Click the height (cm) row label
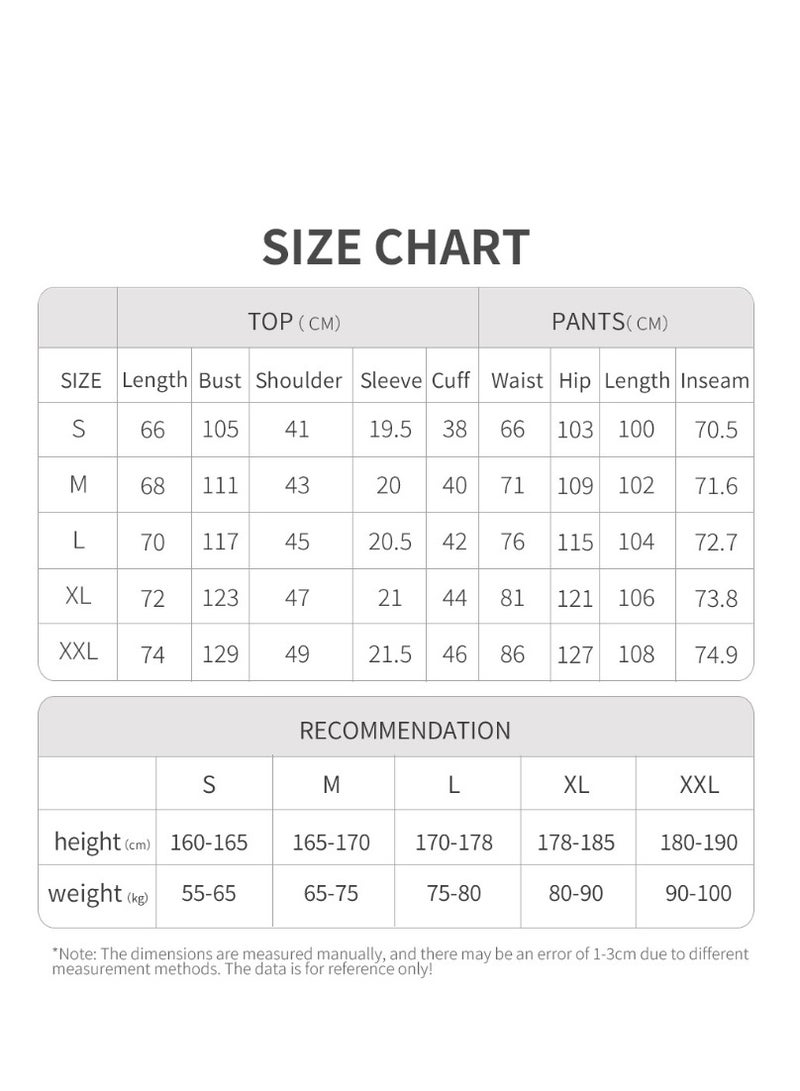The height and width of the screenshot is (1091, 800). point(102,842)
